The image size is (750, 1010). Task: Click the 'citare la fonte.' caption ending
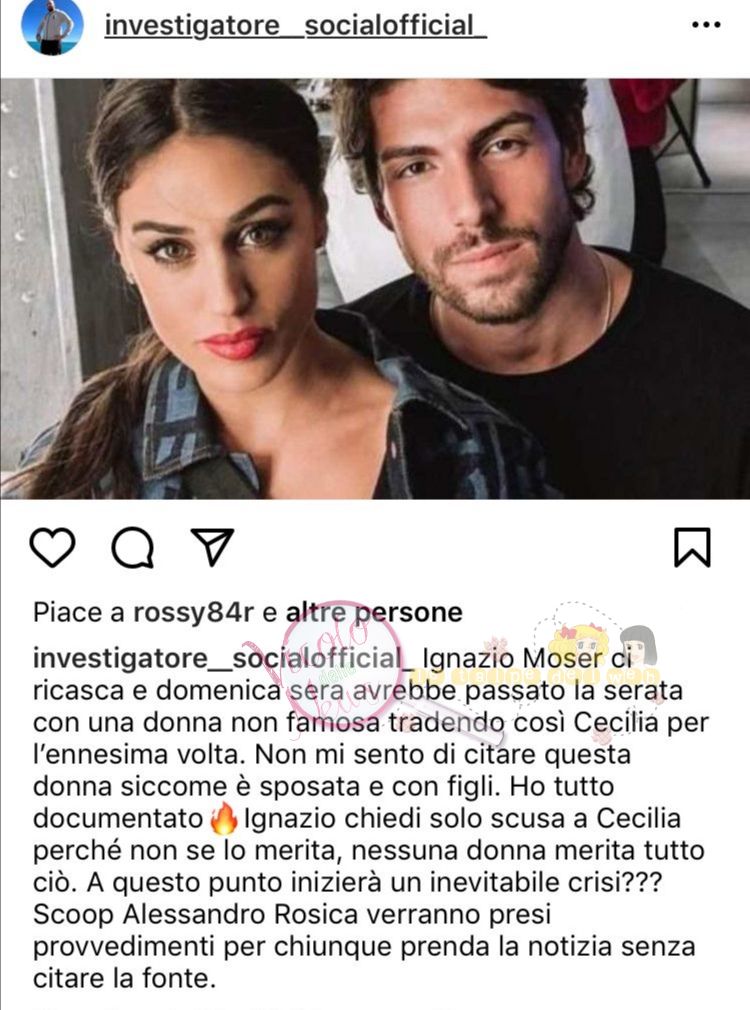pos(124,978)
